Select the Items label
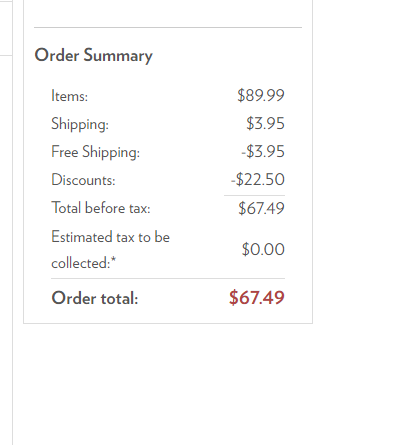Screen dimensions: 394x445 pos(69,96)
